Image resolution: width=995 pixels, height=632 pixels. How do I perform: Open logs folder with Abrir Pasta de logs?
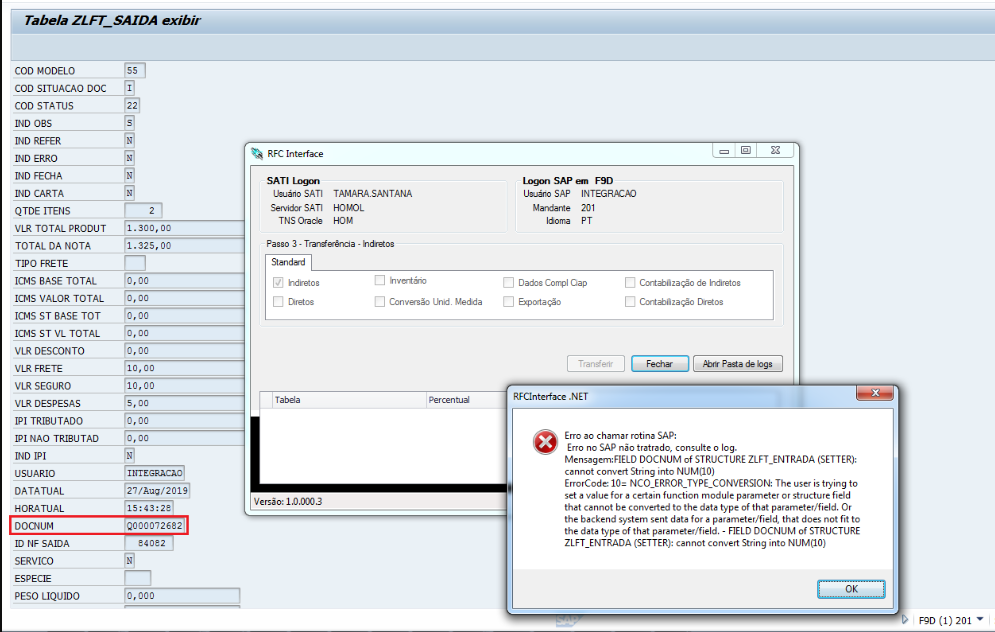tap(737, 364)
